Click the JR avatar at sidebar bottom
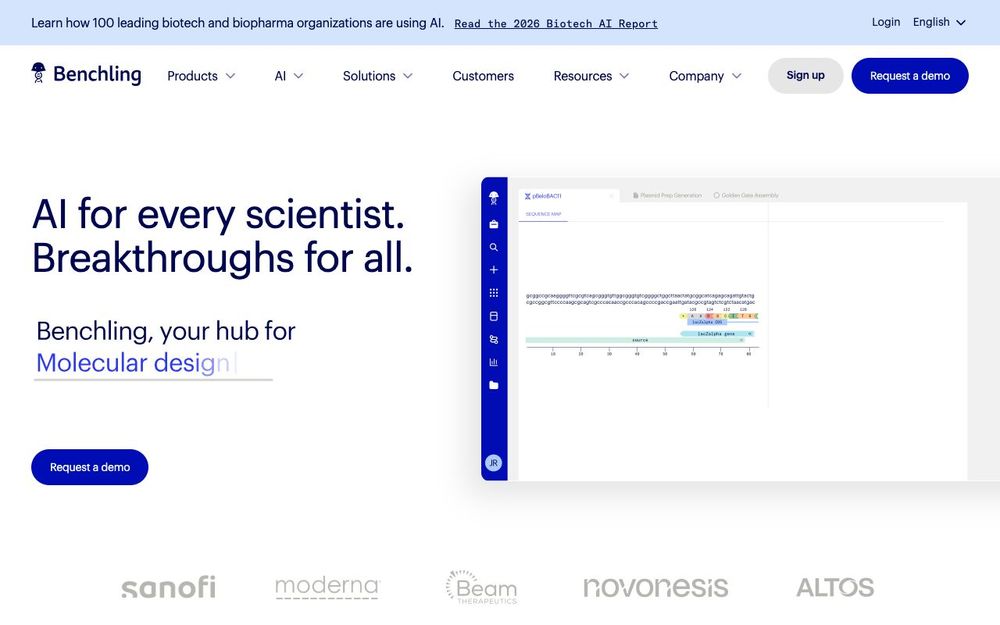 coord(493,462)
